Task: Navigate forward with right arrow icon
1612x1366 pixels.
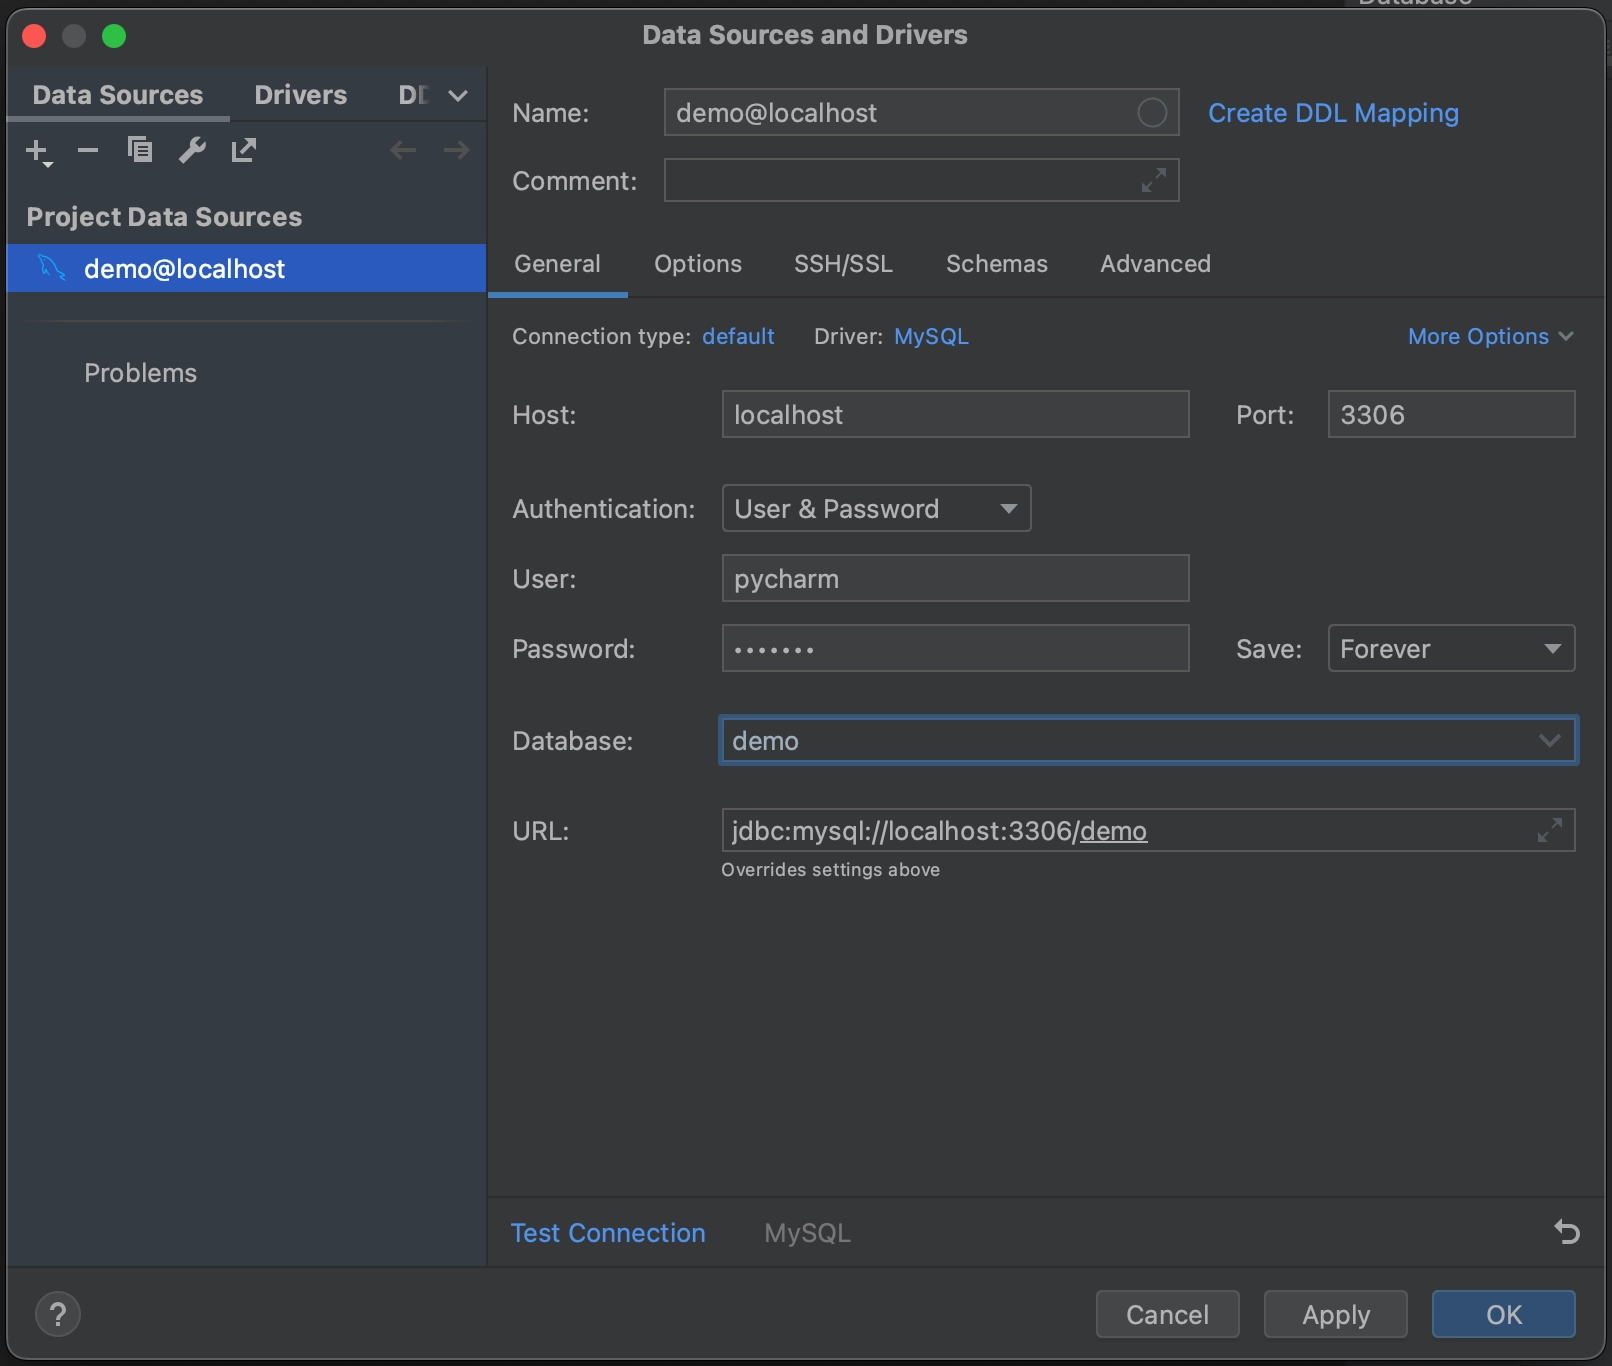Action: [456, 150]
